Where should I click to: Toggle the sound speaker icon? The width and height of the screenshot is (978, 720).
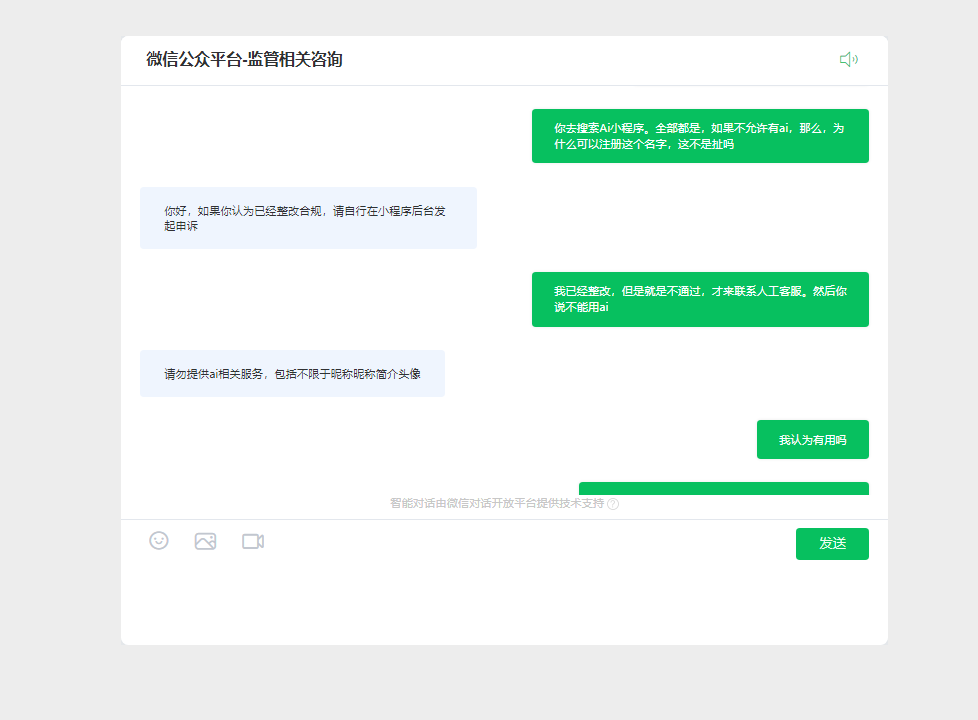848,59
